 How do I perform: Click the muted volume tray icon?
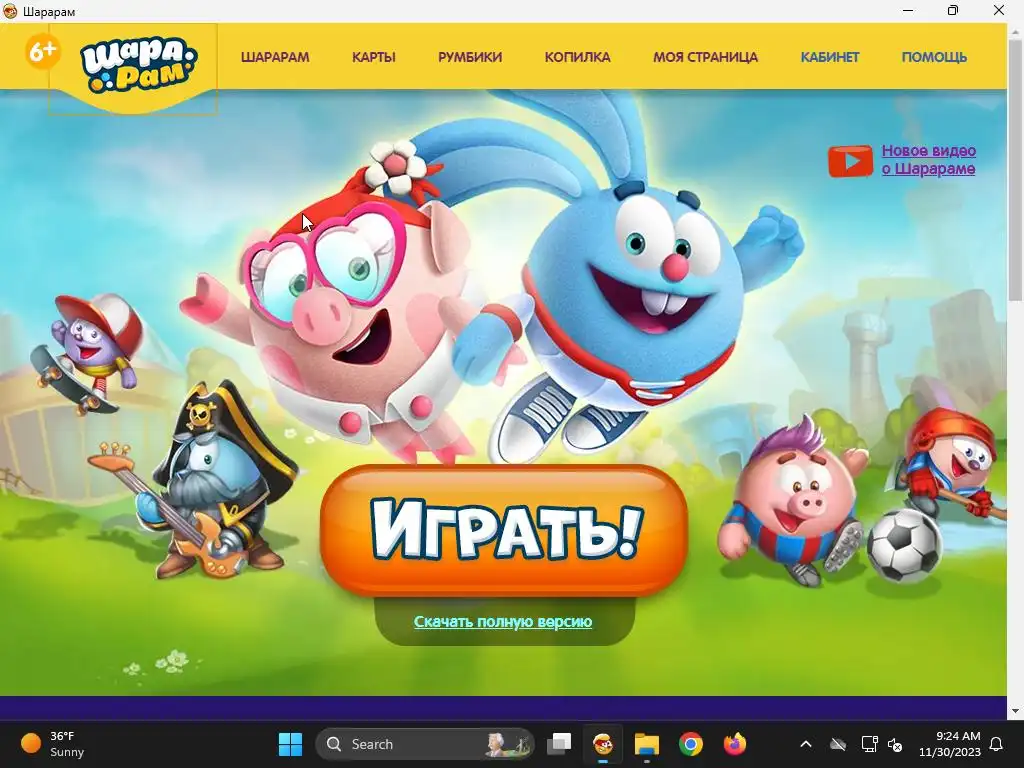coord(895,744)
